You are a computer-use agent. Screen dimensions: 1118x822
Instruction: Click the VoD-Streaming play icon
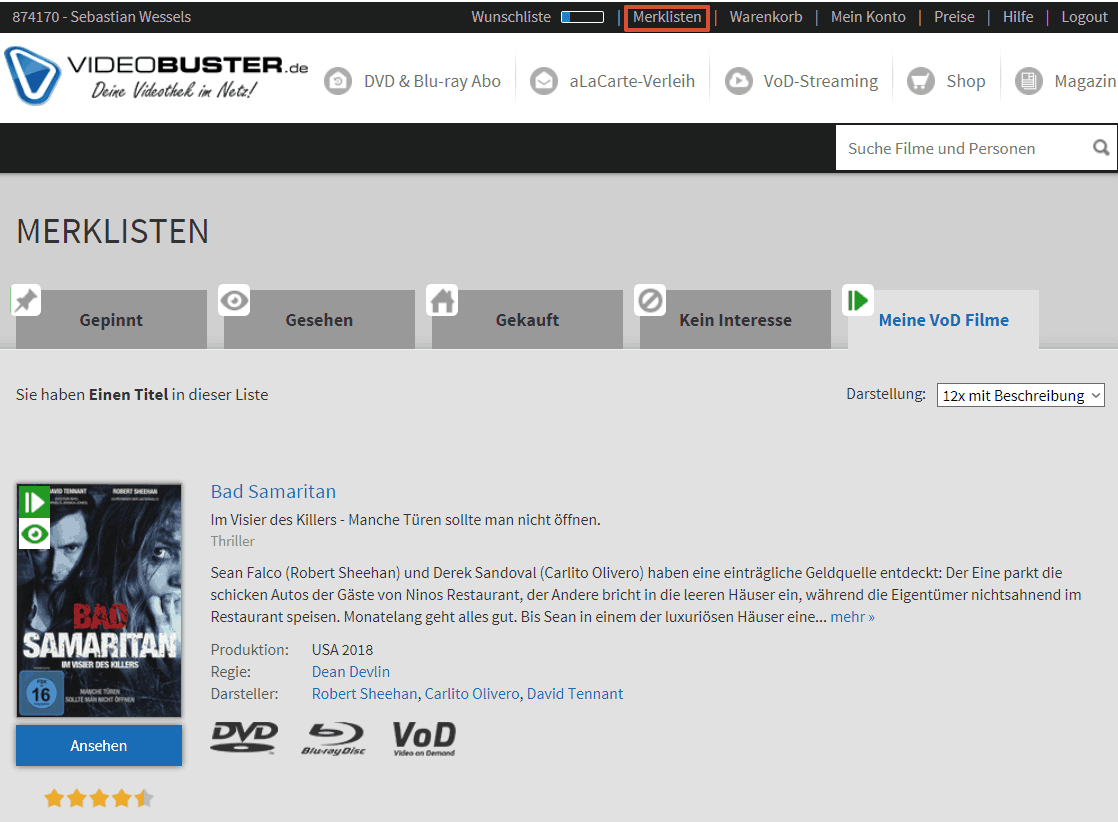coord(739,81)
